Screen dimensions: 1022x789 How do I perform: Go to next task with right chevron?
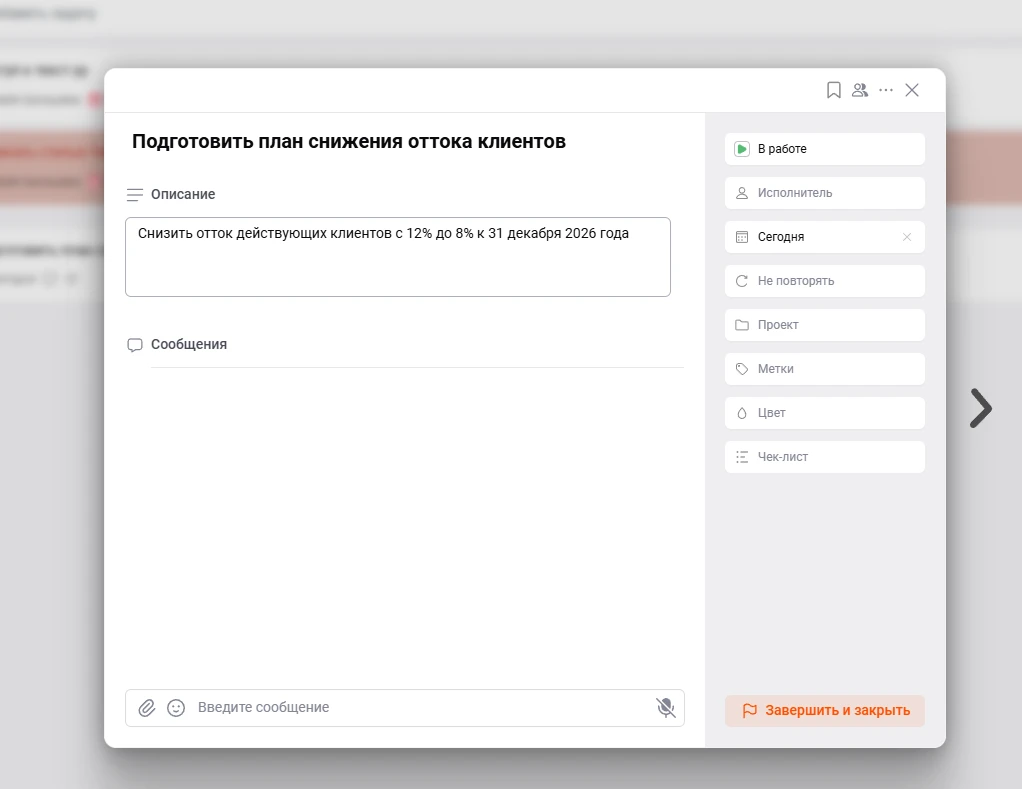click(981, 408)
